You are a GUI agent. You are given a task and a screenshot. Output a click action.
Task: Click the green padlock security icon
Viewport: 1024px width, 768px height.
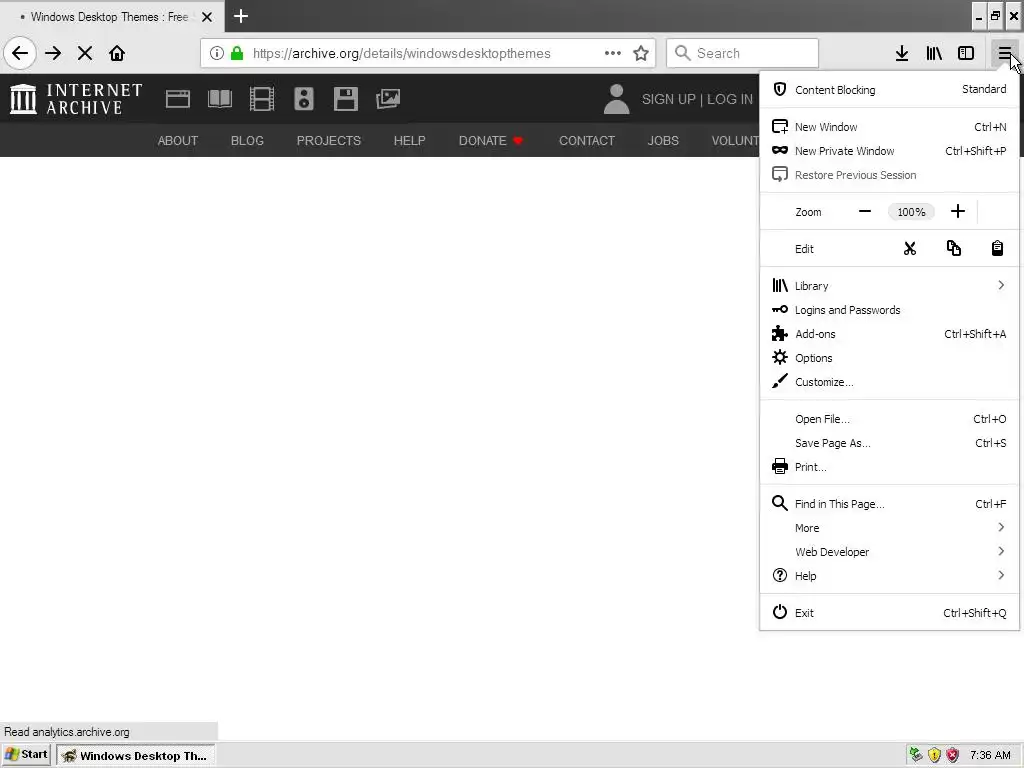pos(237,53)
